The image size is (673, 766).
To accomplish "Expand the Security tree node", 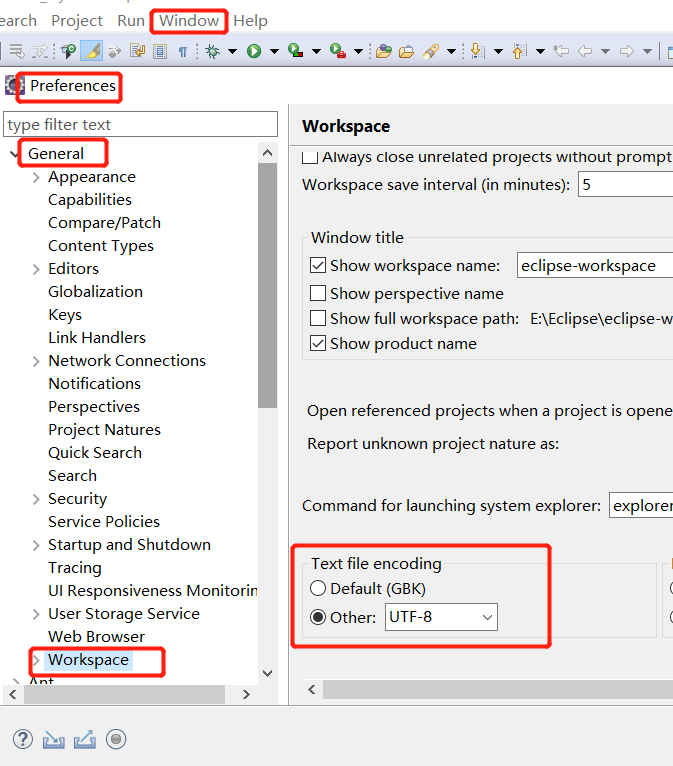I will pos(36,499).
